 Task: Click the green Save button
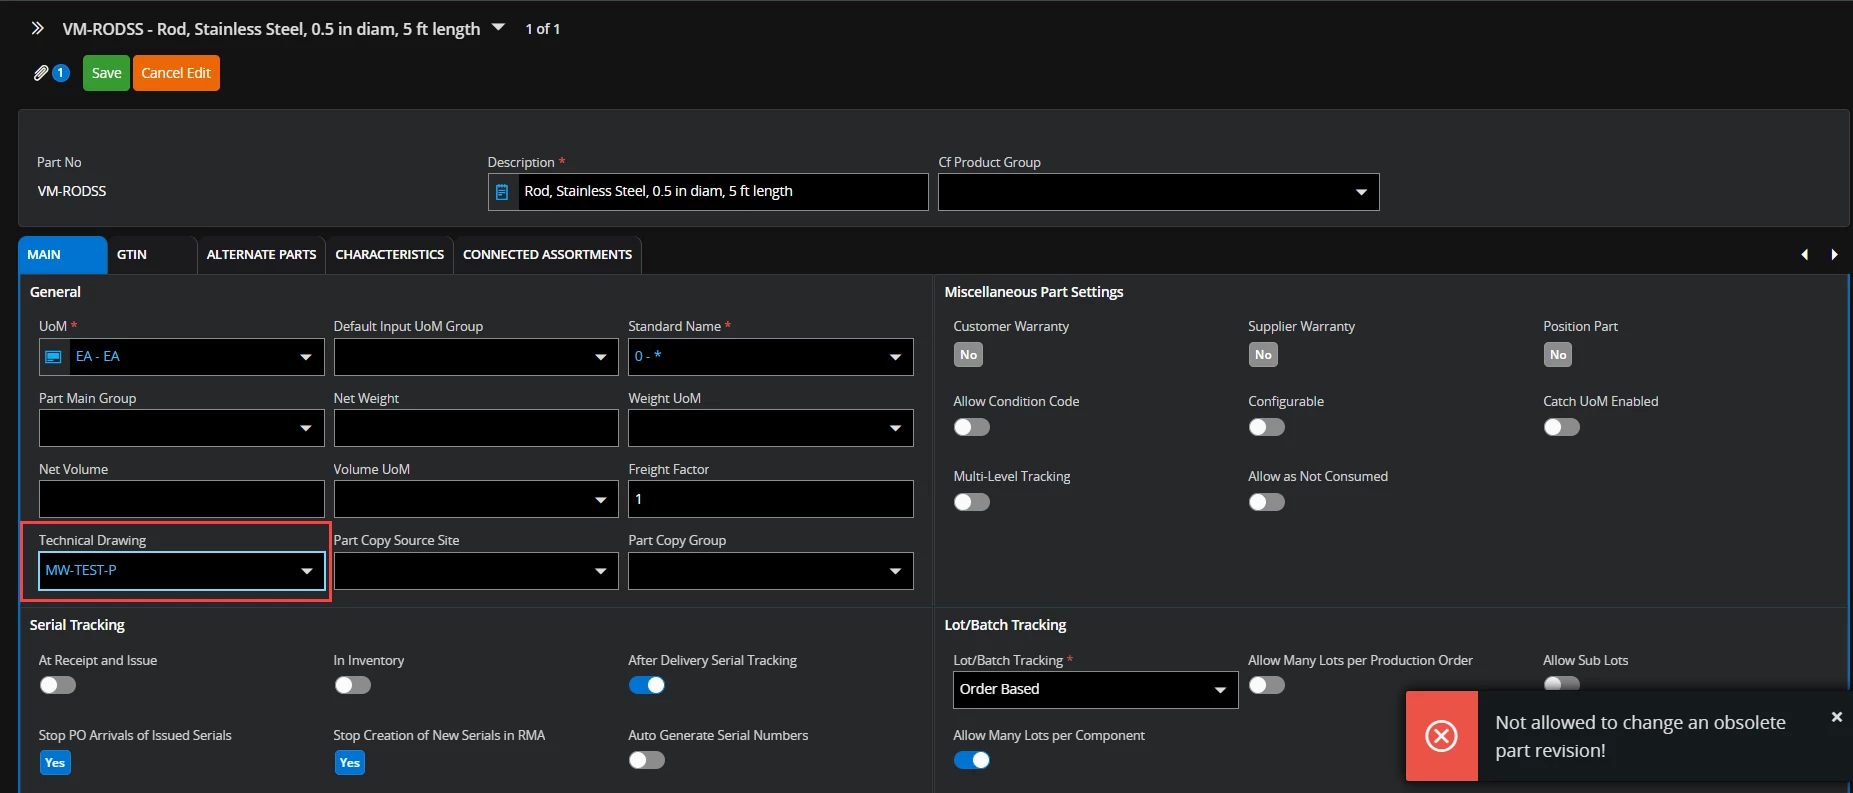click(106, 73)
